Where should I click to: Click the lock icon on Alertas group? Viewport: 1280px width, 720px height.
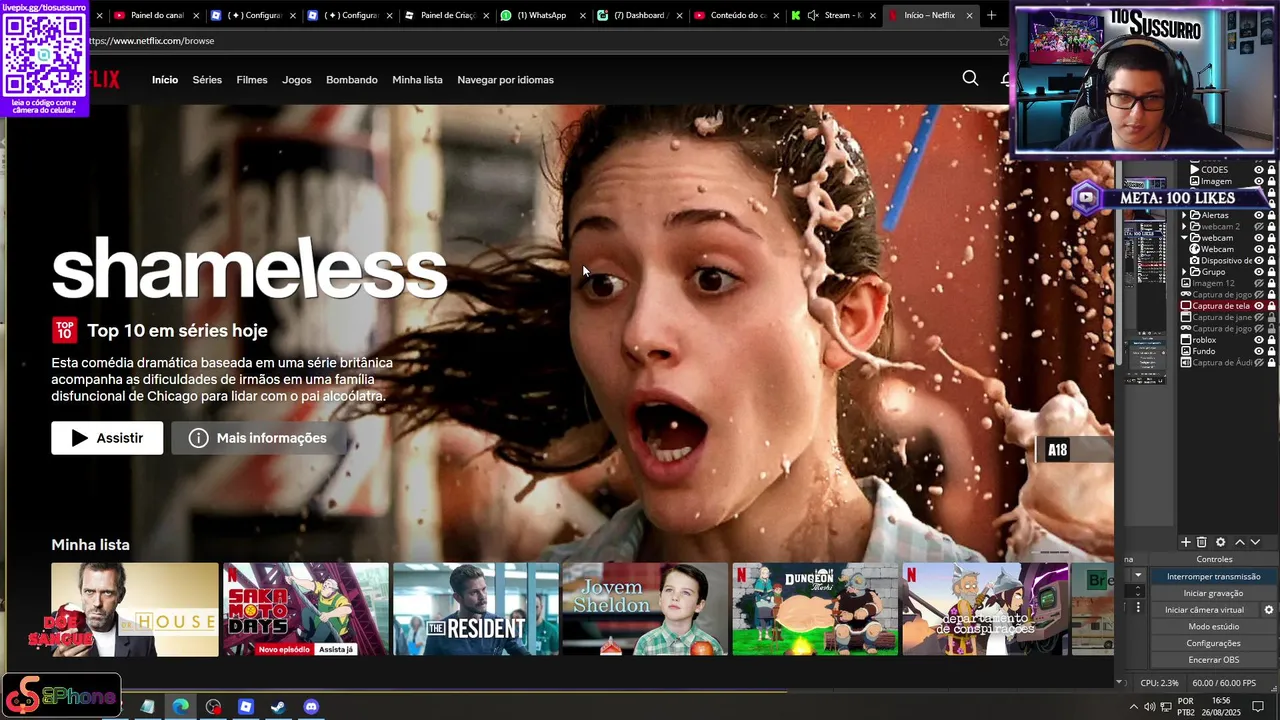(x=1271, y=215)
